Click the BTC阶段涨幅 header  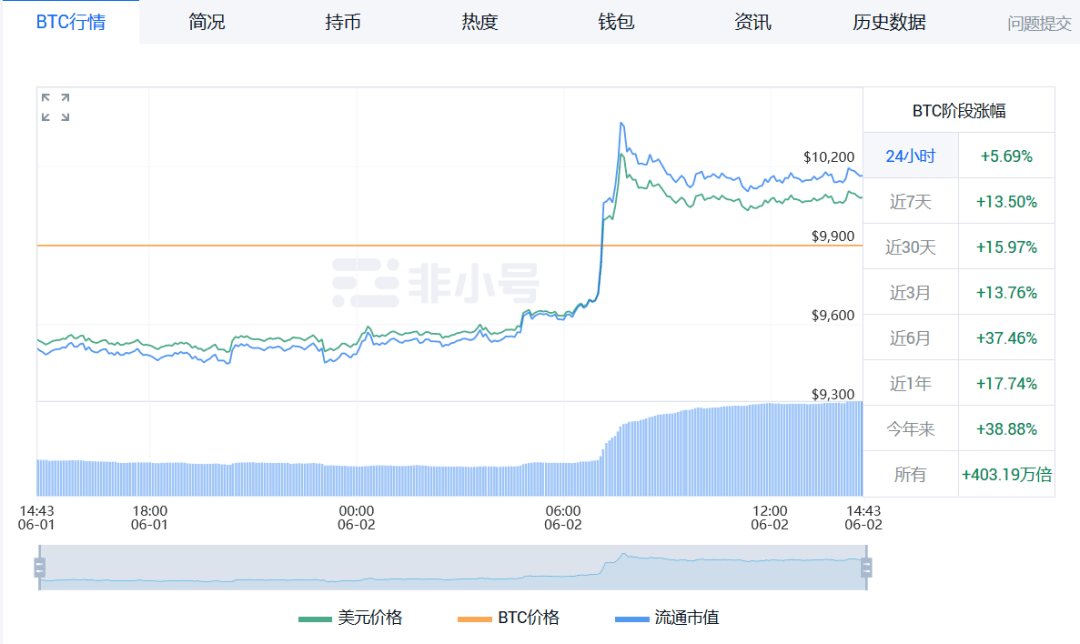(959, 110)
